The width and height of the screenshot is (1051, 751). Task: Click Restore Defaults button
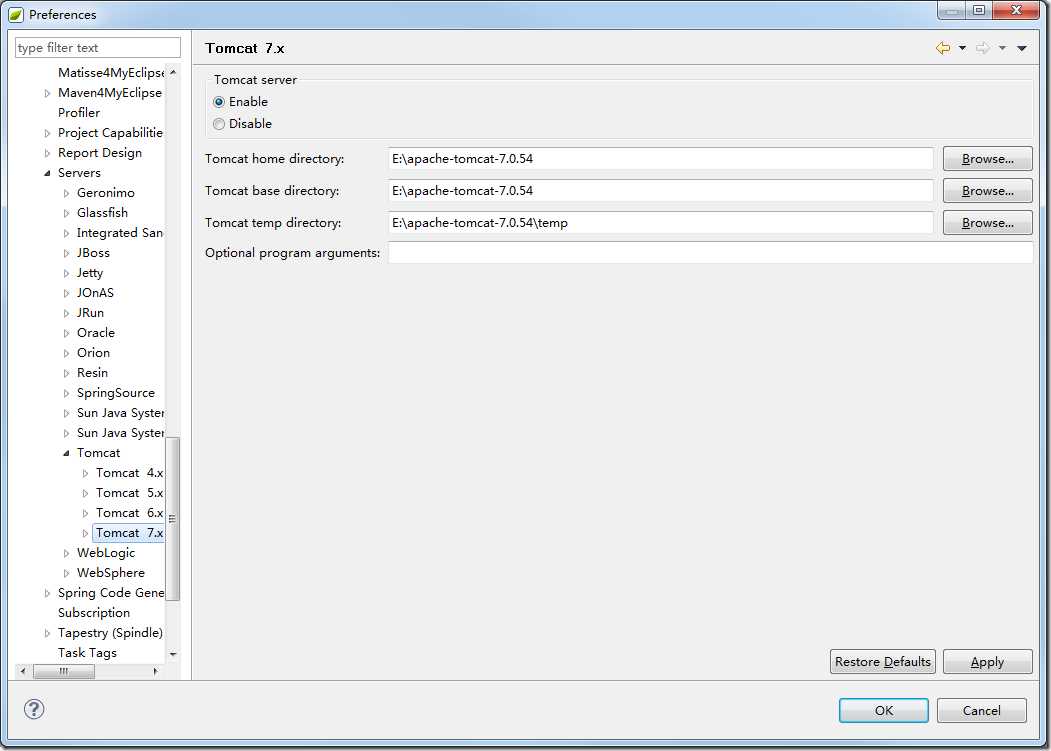pyautogui.click(x=882, y=662)
